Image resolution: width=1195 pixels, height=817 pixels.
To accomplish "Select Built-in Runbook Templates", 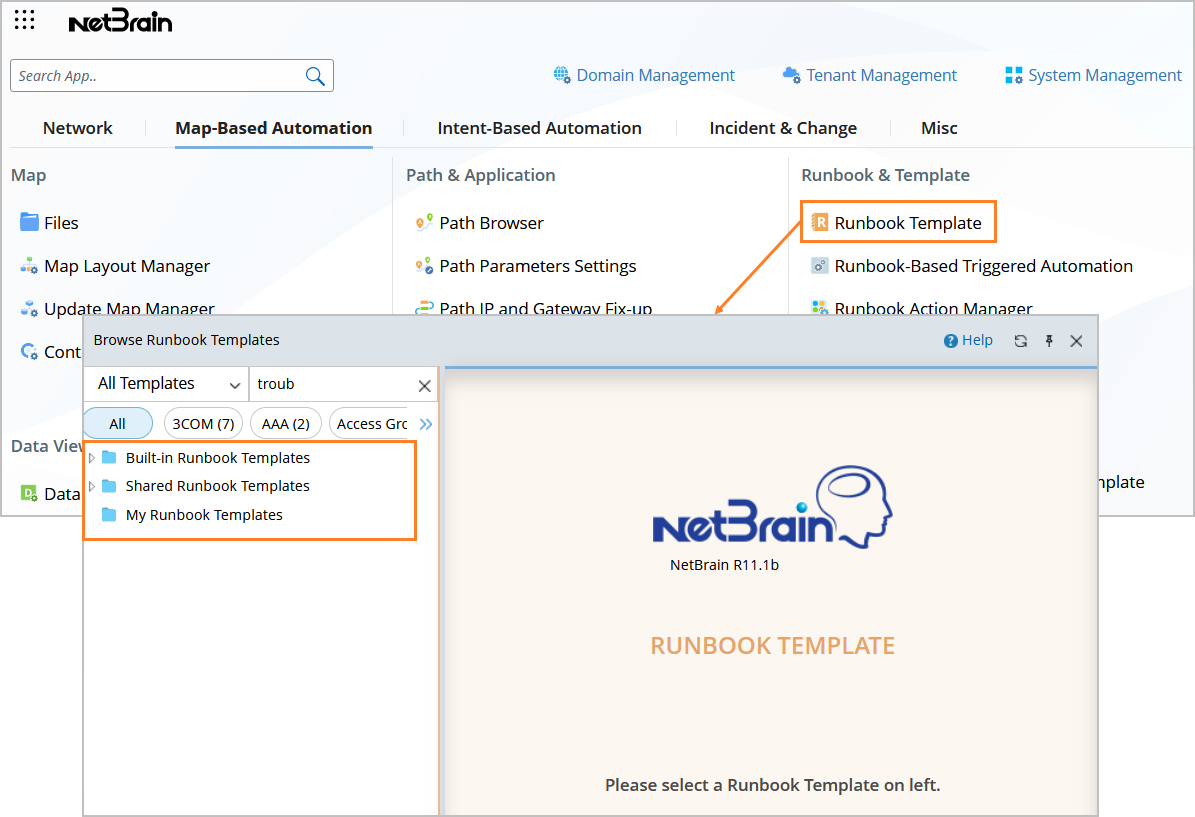I will [217, 457].
